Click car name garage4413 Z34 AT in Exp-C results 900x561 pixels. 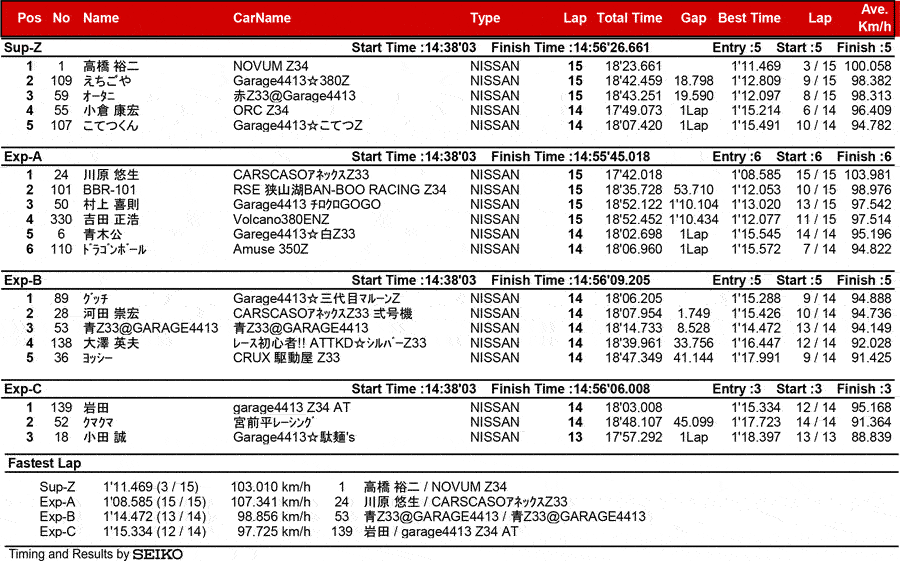click(292, 408)
